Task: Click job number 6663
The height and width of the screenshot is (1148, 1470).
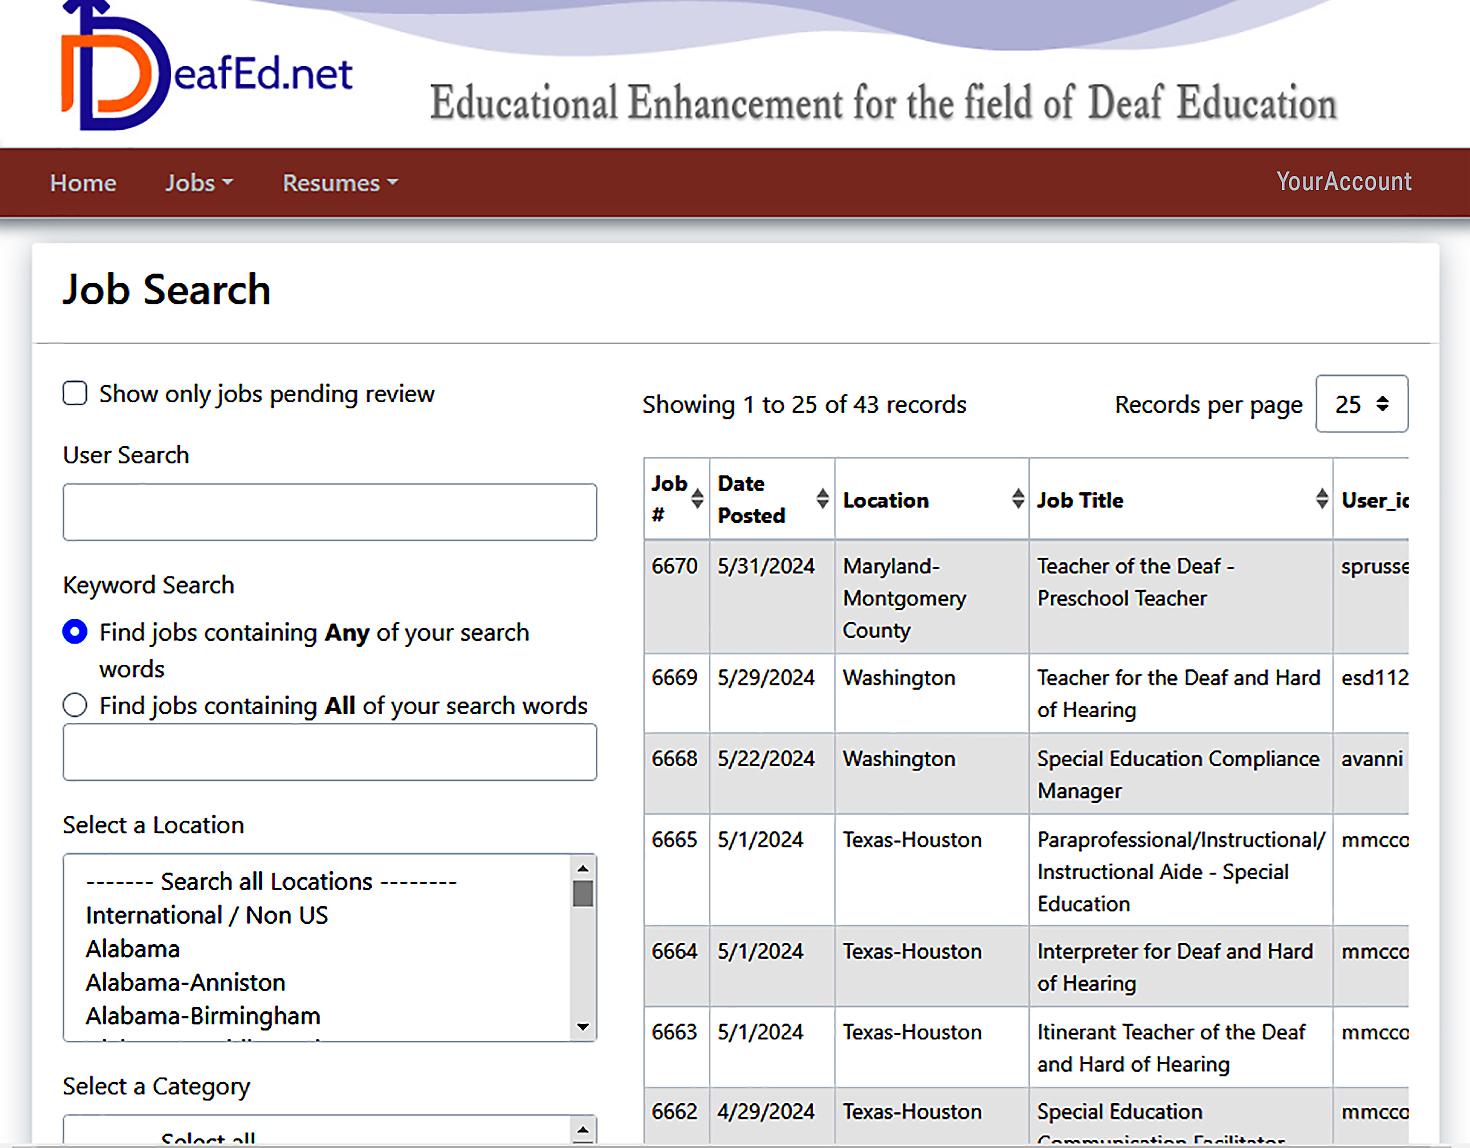Action: point(675,1031)
